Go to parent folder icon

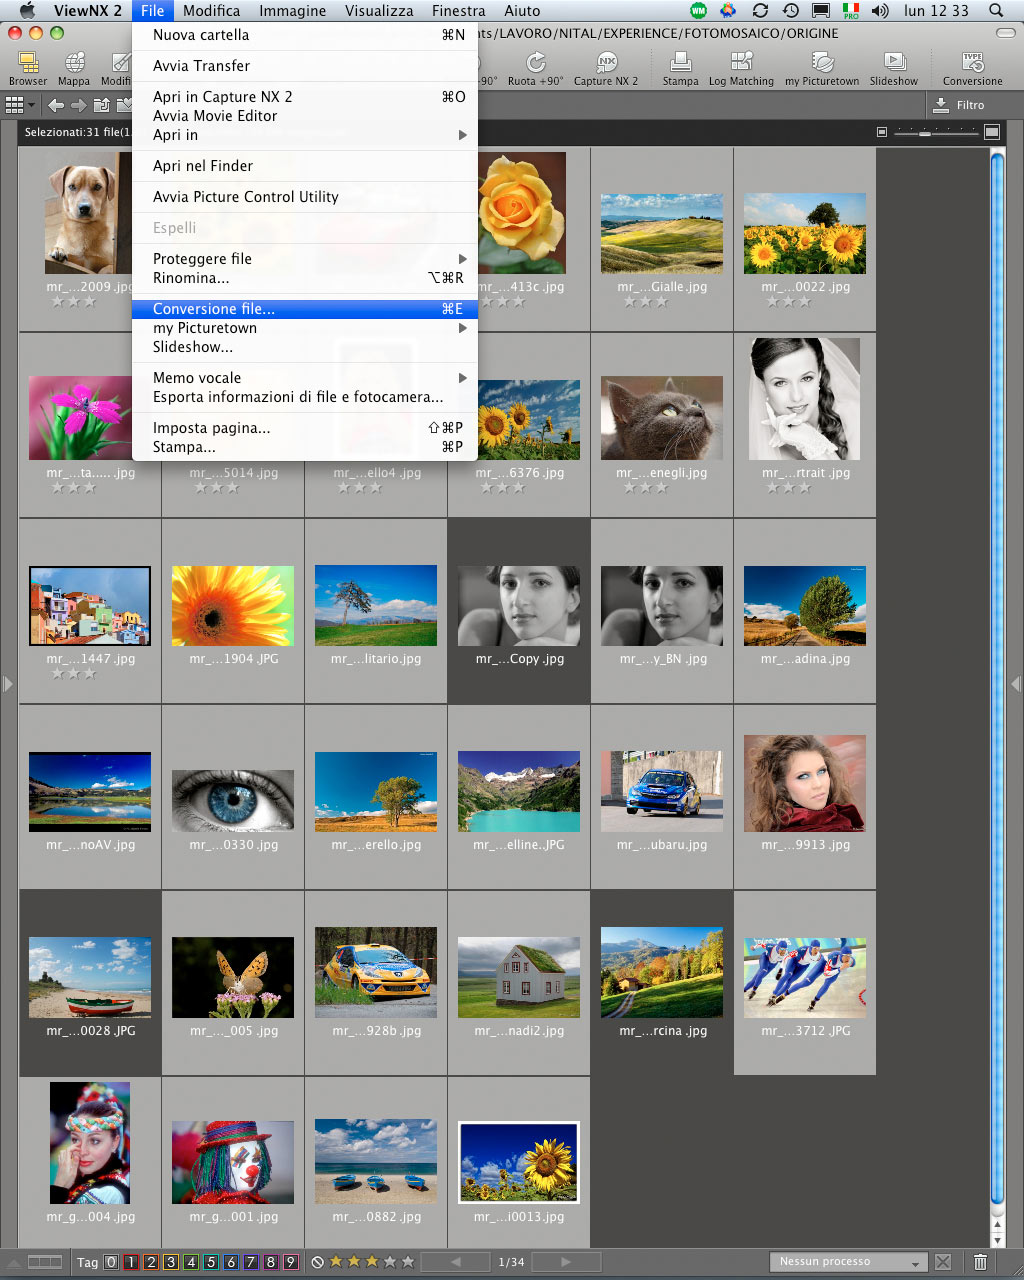(102, 105)
